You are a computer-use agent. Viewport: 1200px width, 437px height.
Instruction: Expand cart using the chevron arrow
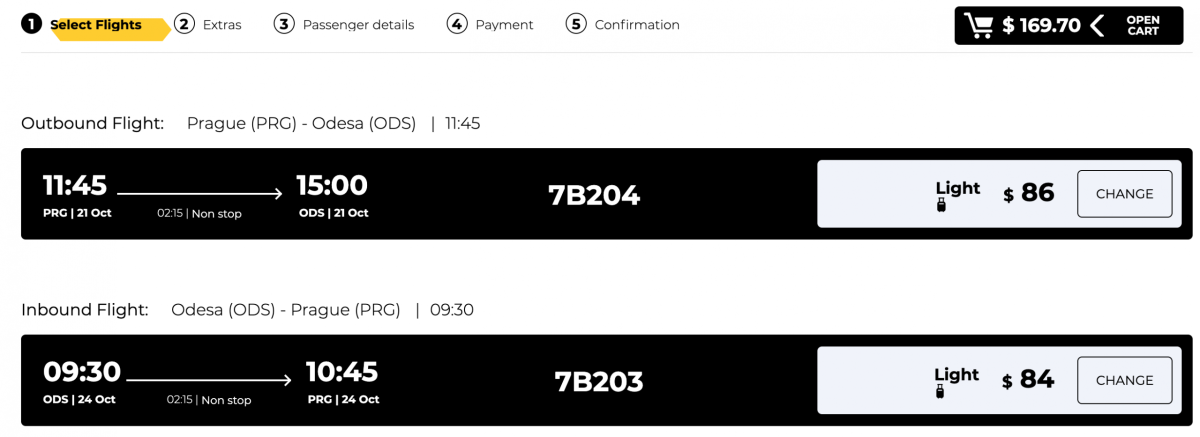[x=1098, y=26]
